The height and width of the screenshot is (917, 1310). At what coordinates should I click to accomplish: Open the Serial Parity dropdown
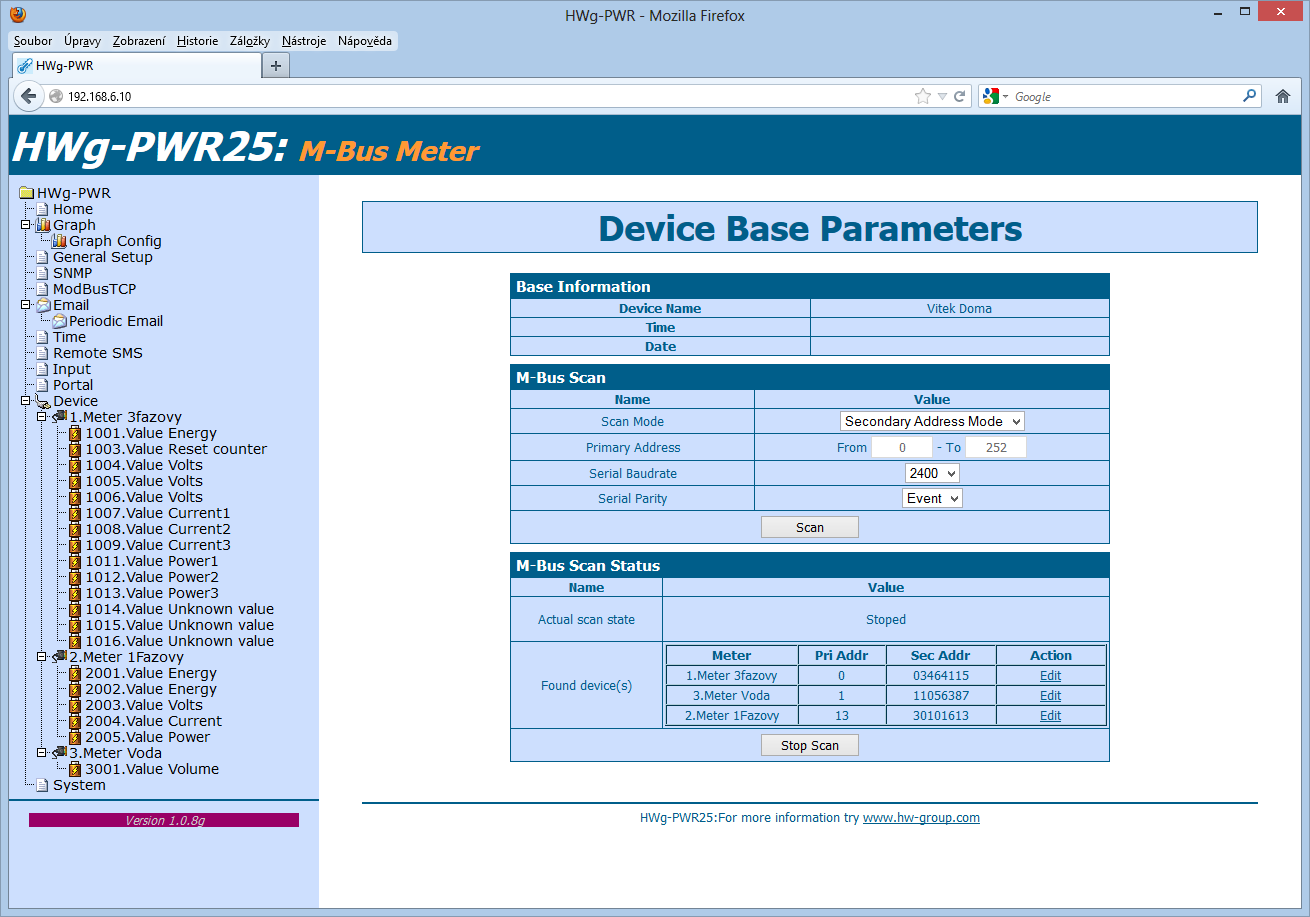[x=932, y=498]
